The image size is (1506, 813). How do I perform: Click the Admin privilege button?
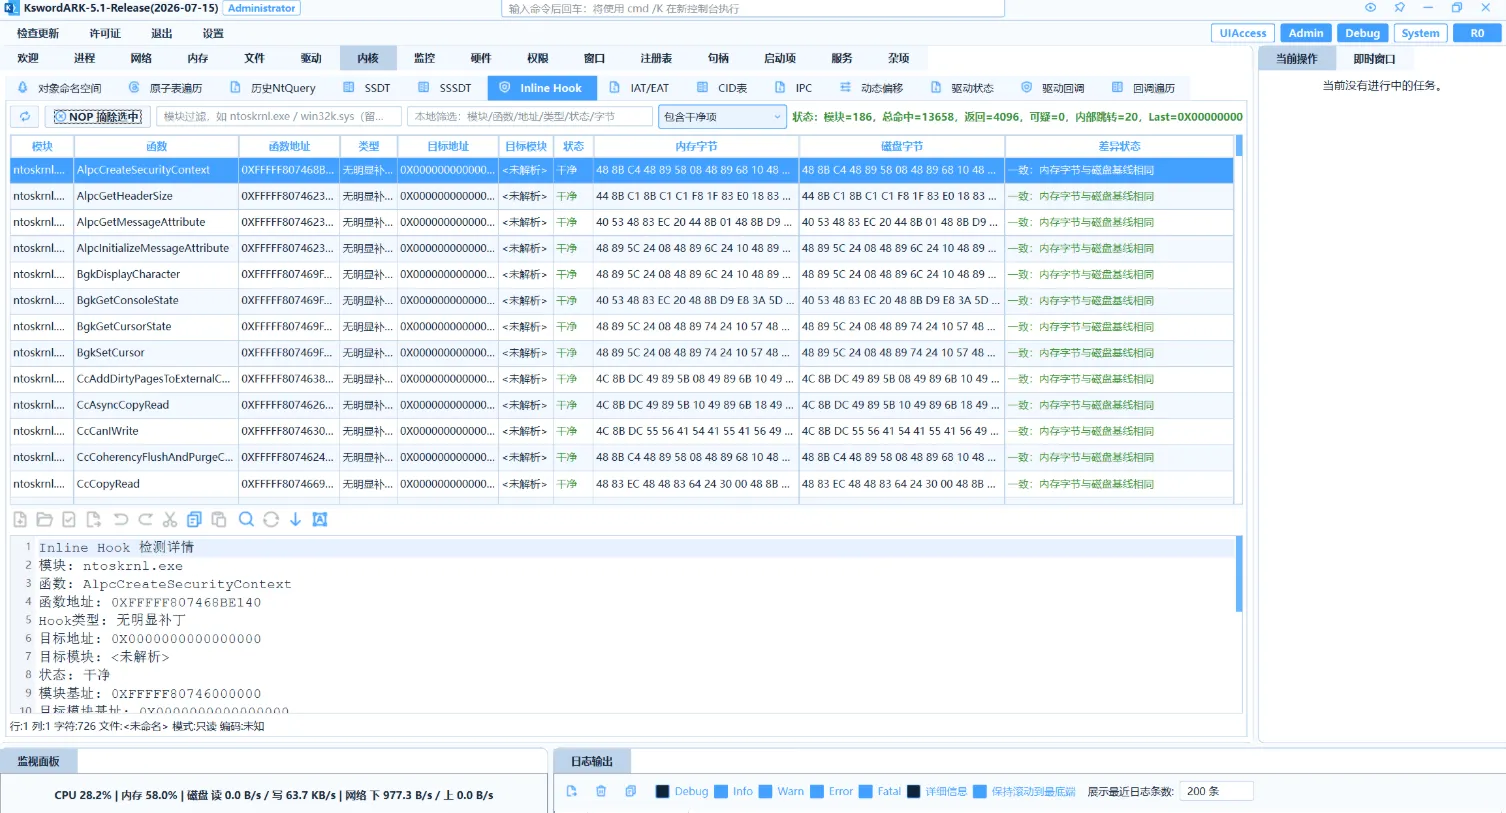click(x=1305, y=33)
